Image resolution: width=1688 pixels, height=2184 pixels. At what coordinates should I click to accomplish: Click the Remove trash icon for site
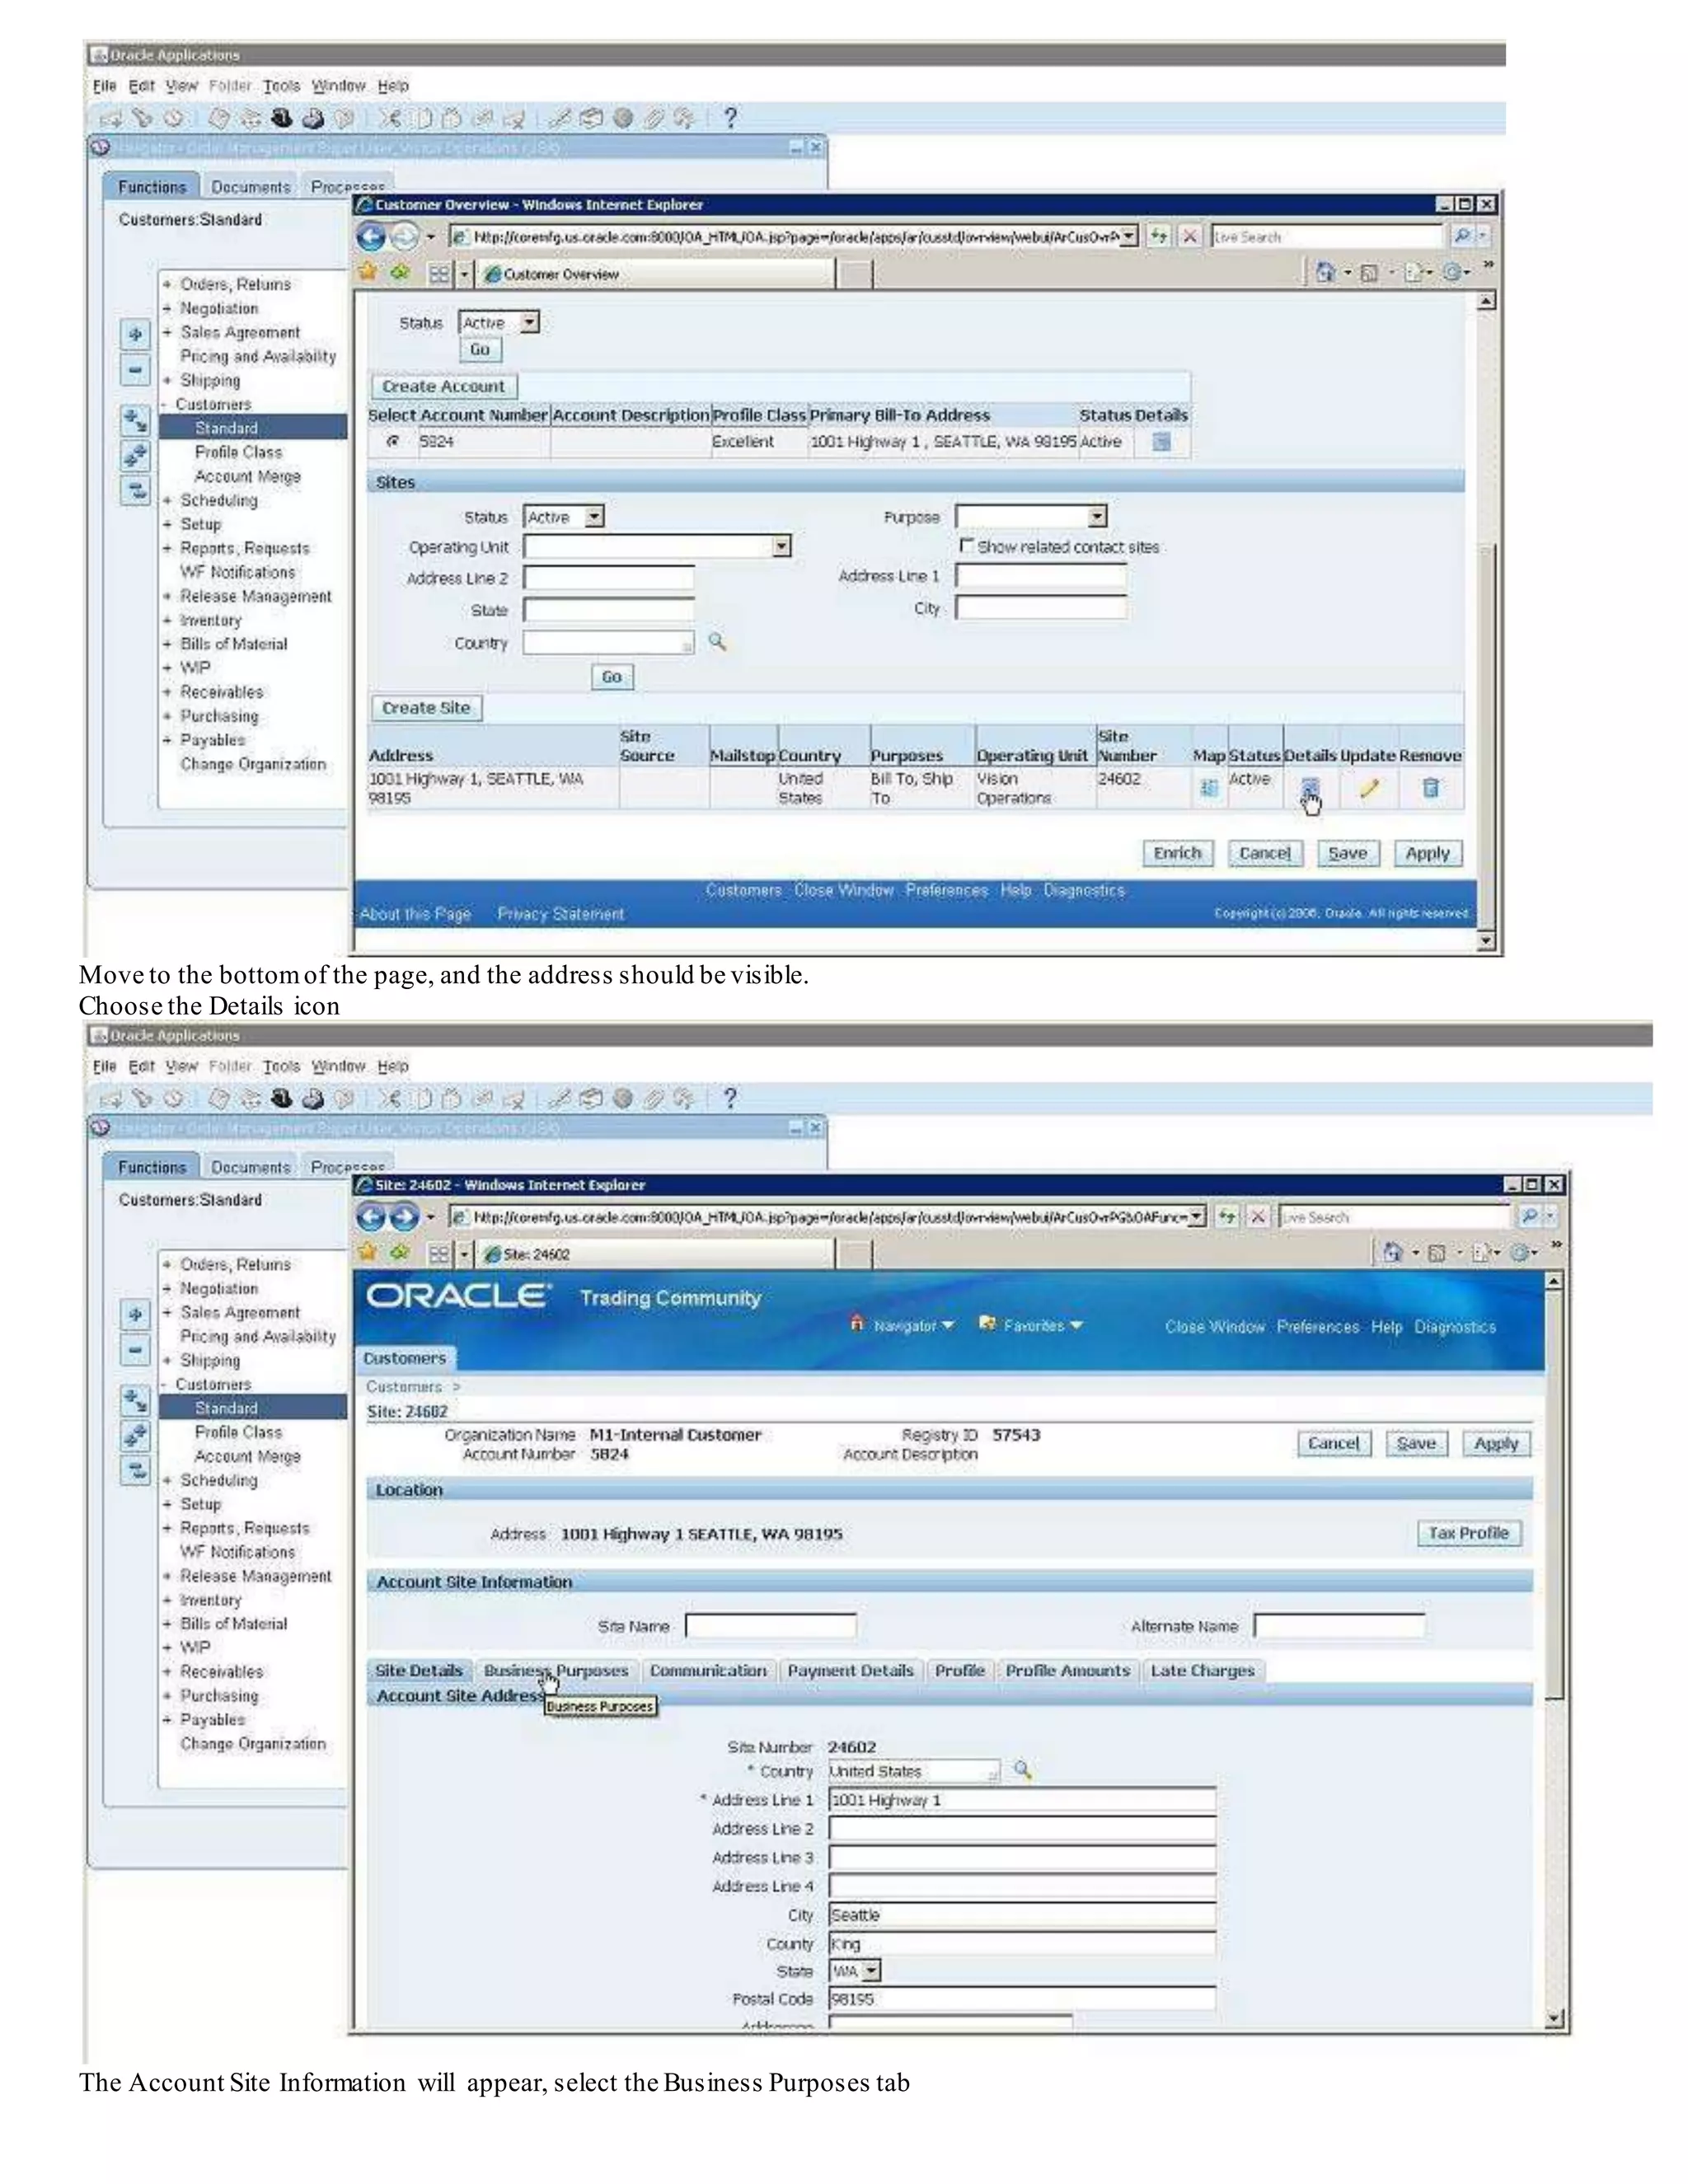coord(1431,788)
